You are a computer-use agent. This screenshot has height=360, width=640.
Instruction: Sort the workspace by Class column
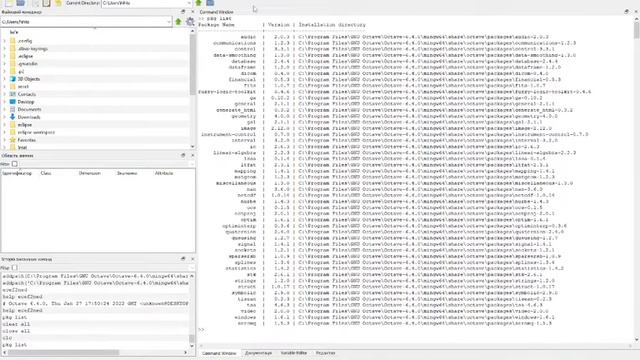(x=46, y=173)
